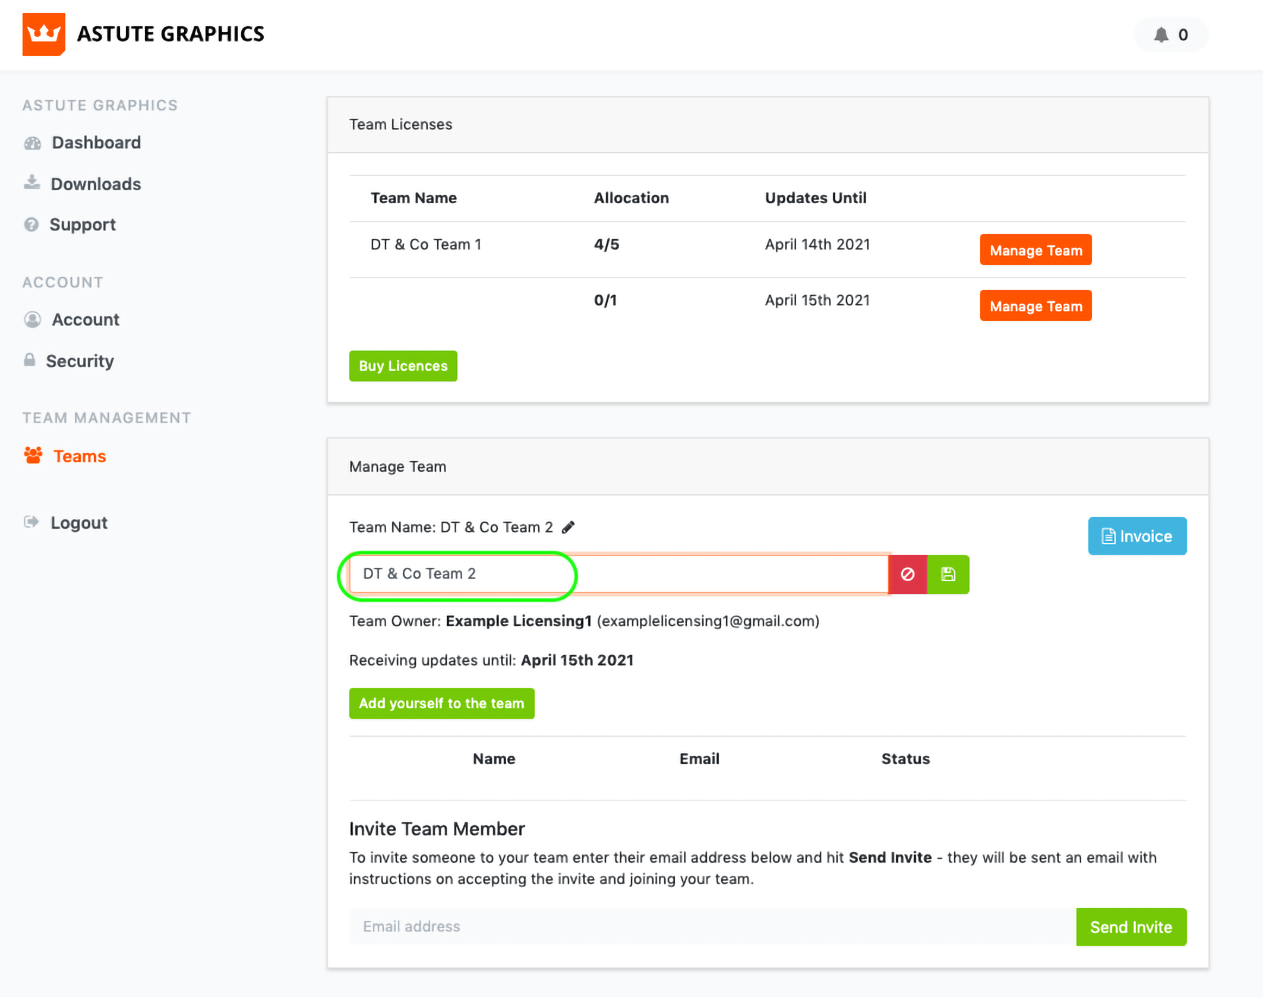Click Add yourself to the team
Viewport: 1263px width, 997px height.
[441, 703]
